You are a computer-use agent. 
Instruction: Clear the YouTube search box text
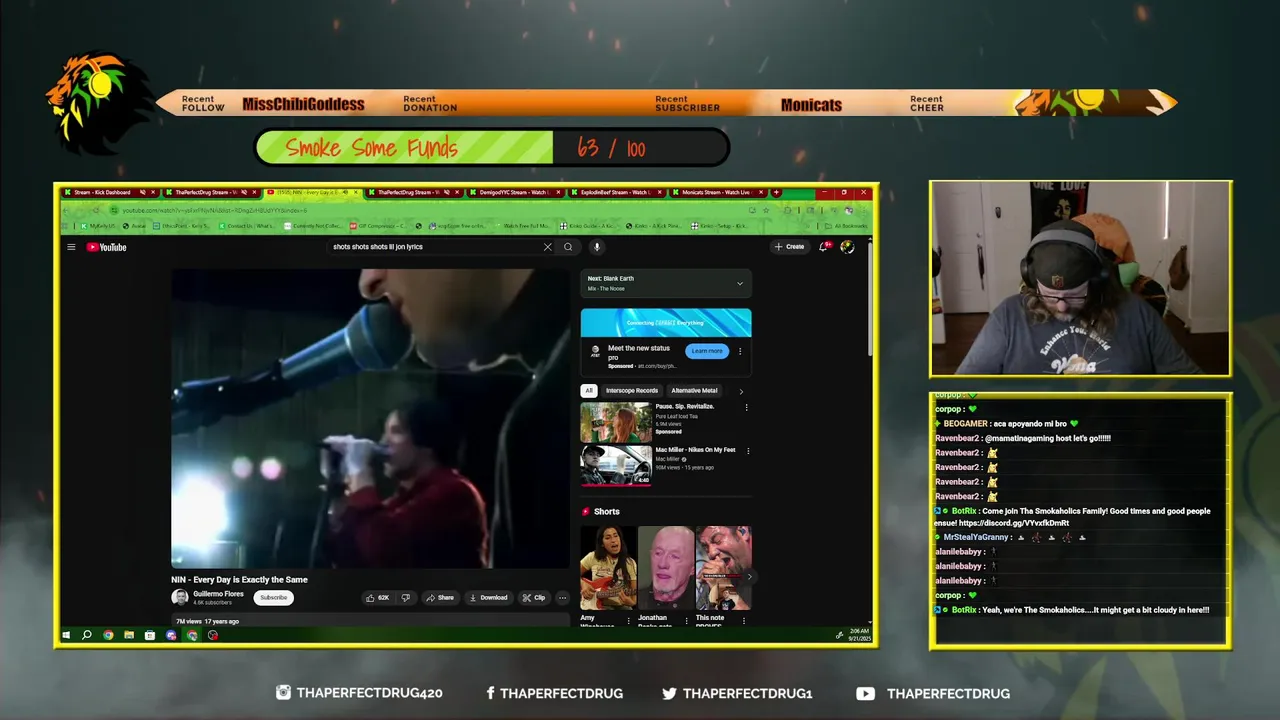coord(547,247)
